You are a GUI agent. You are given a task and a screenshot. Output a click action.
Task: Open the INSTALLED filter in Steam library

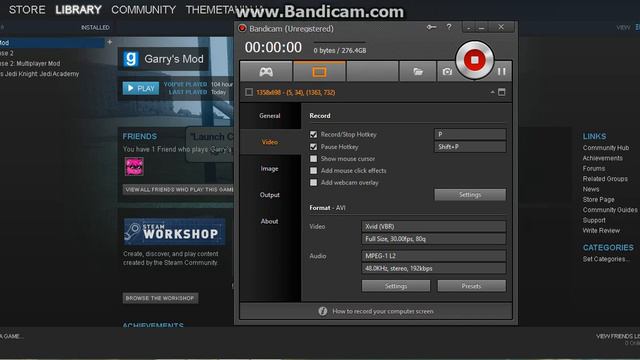click(95, 27)
